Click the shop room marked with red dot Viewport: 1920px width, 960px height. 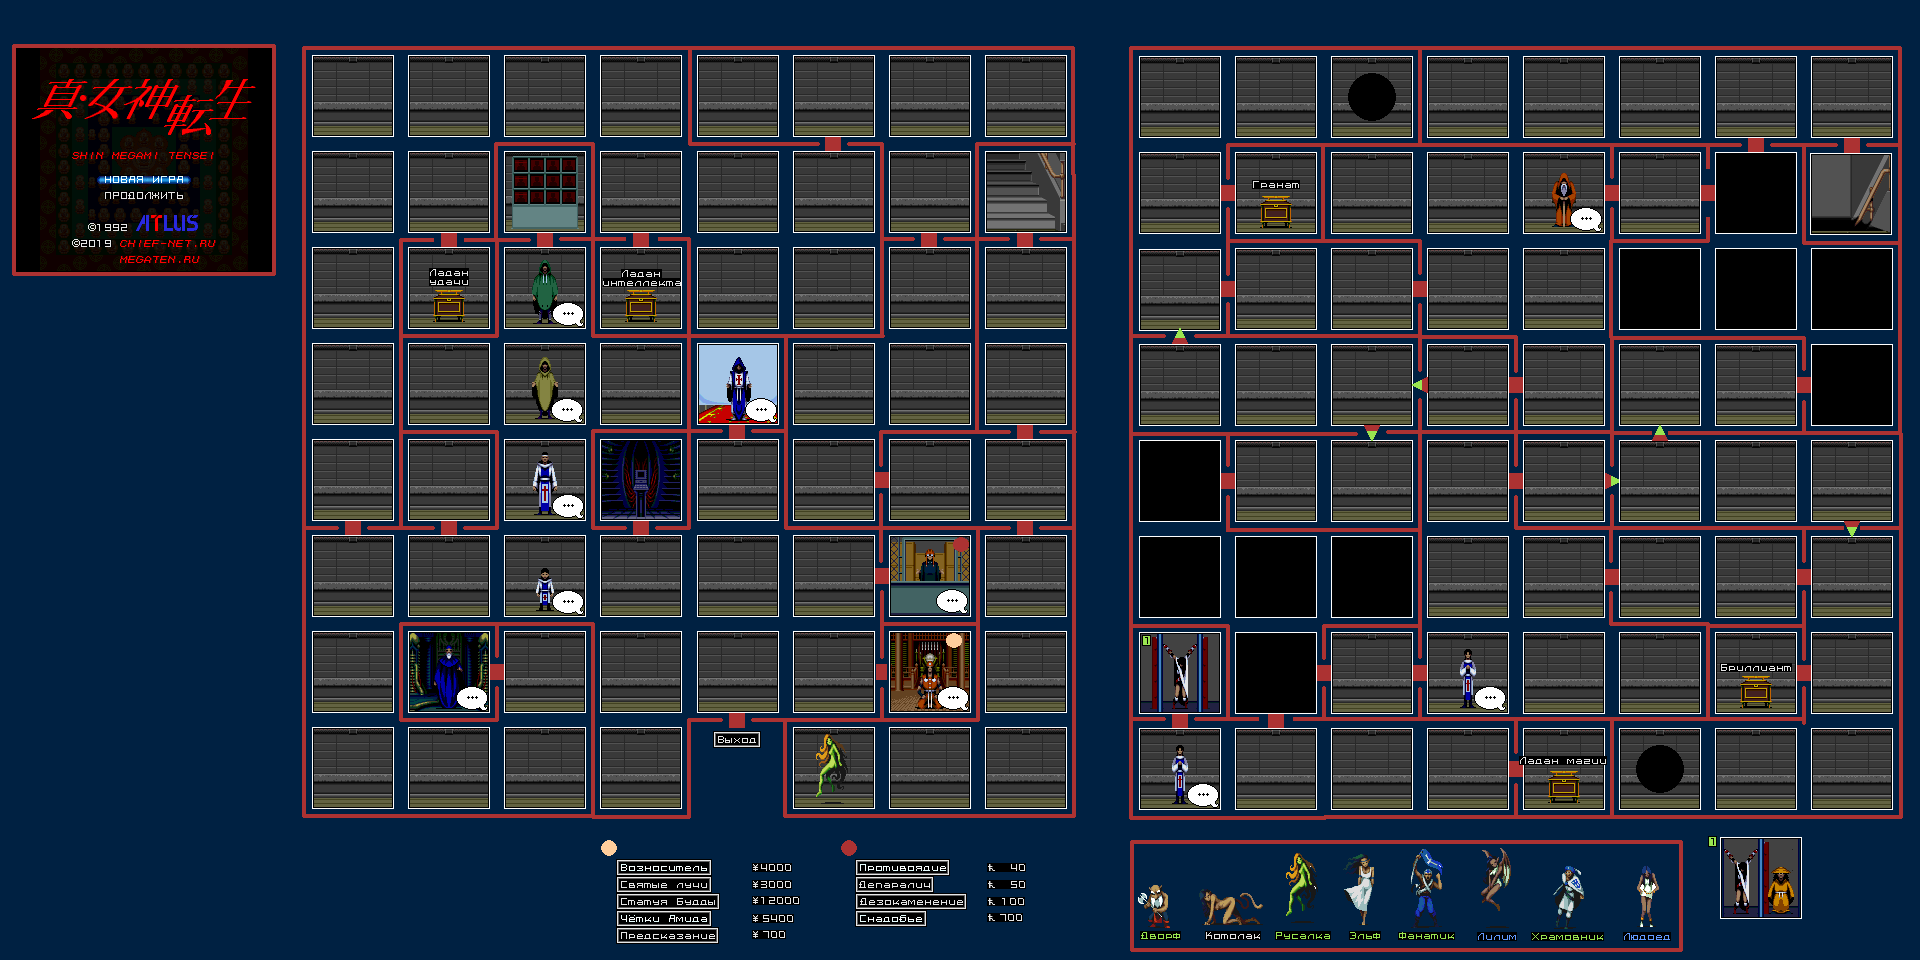[930, 576]
